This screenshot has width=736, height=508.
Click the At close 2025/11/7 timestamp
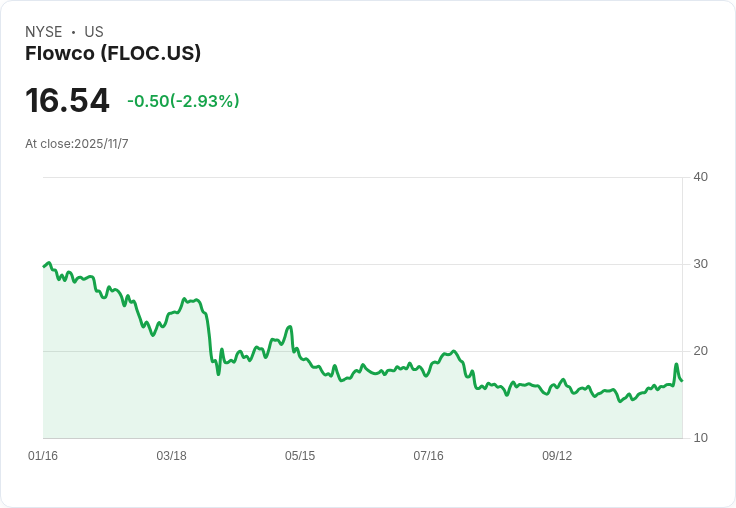(77, 144)
